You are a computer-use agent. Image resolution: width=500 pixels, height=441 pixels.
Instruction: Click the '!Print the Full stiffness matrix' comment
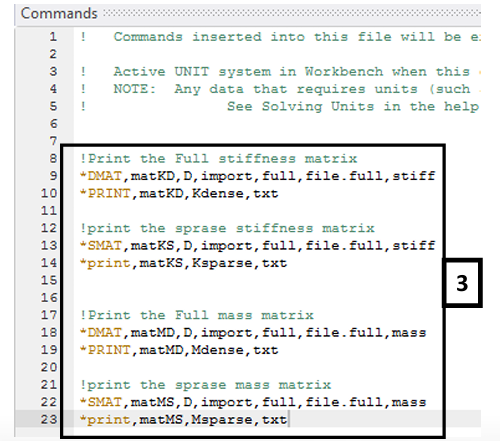(x=219, y=159)
